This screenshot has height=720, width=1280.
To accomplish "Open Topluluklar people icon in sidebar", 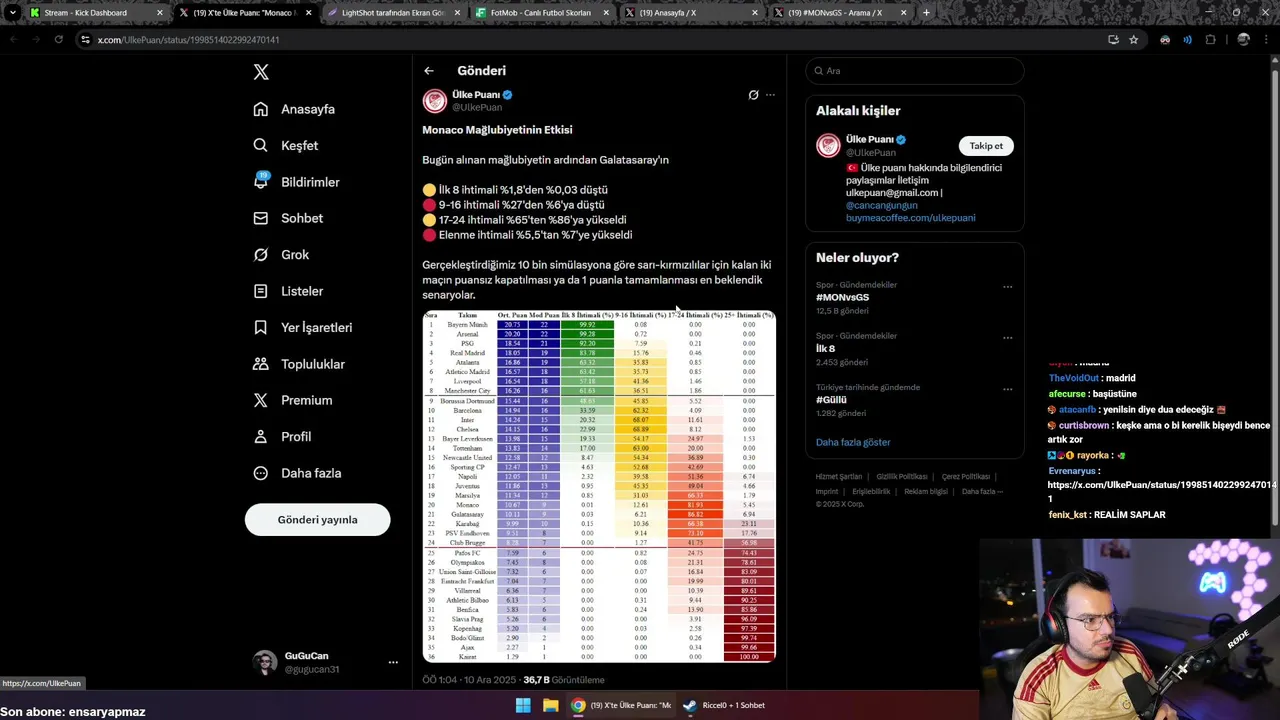I will pyautogui.click(x=261, y=364).
